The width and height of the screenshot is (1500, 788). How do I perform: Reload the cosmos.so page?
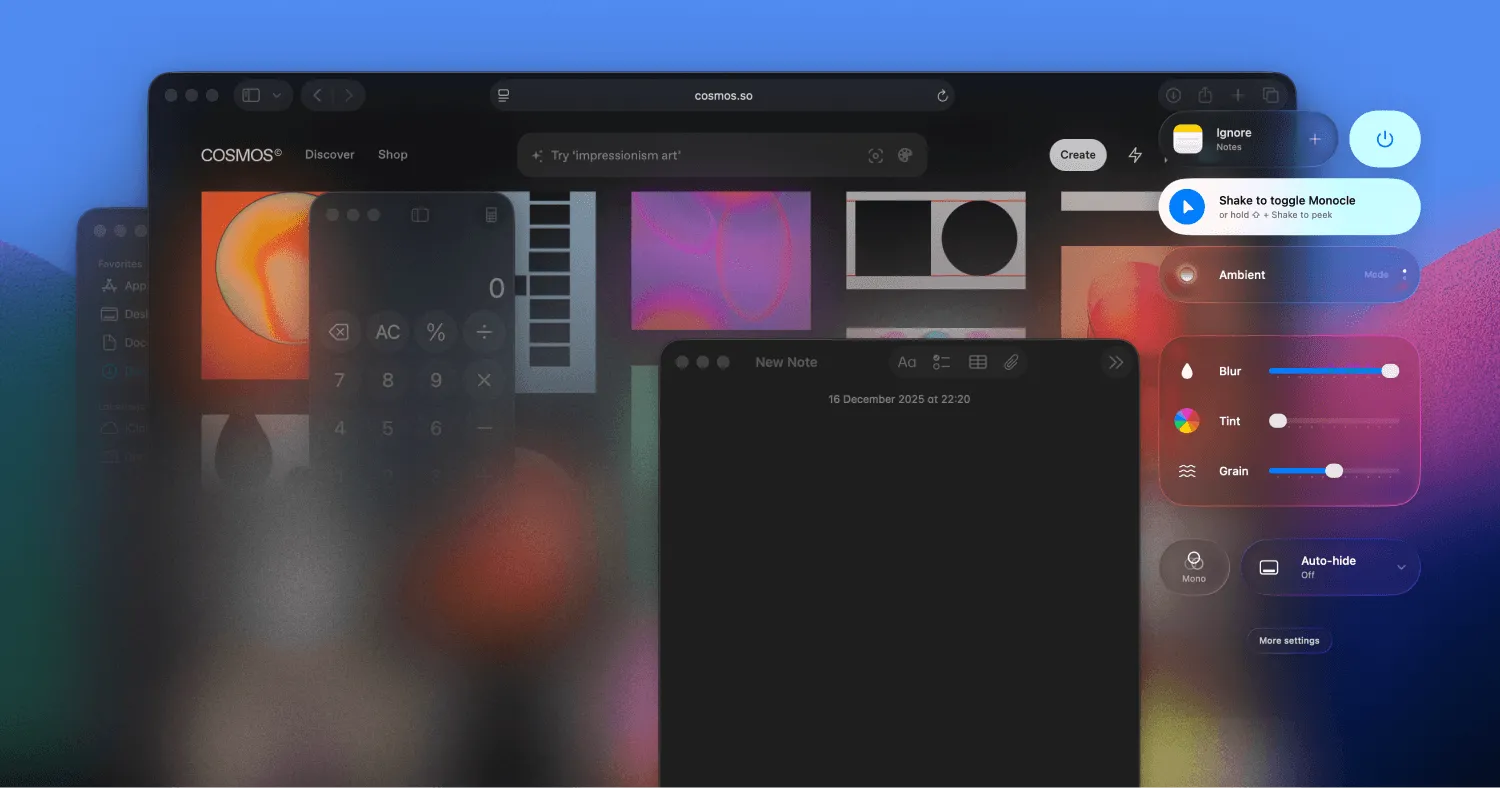pyautogui.click(x=942, y=95)
